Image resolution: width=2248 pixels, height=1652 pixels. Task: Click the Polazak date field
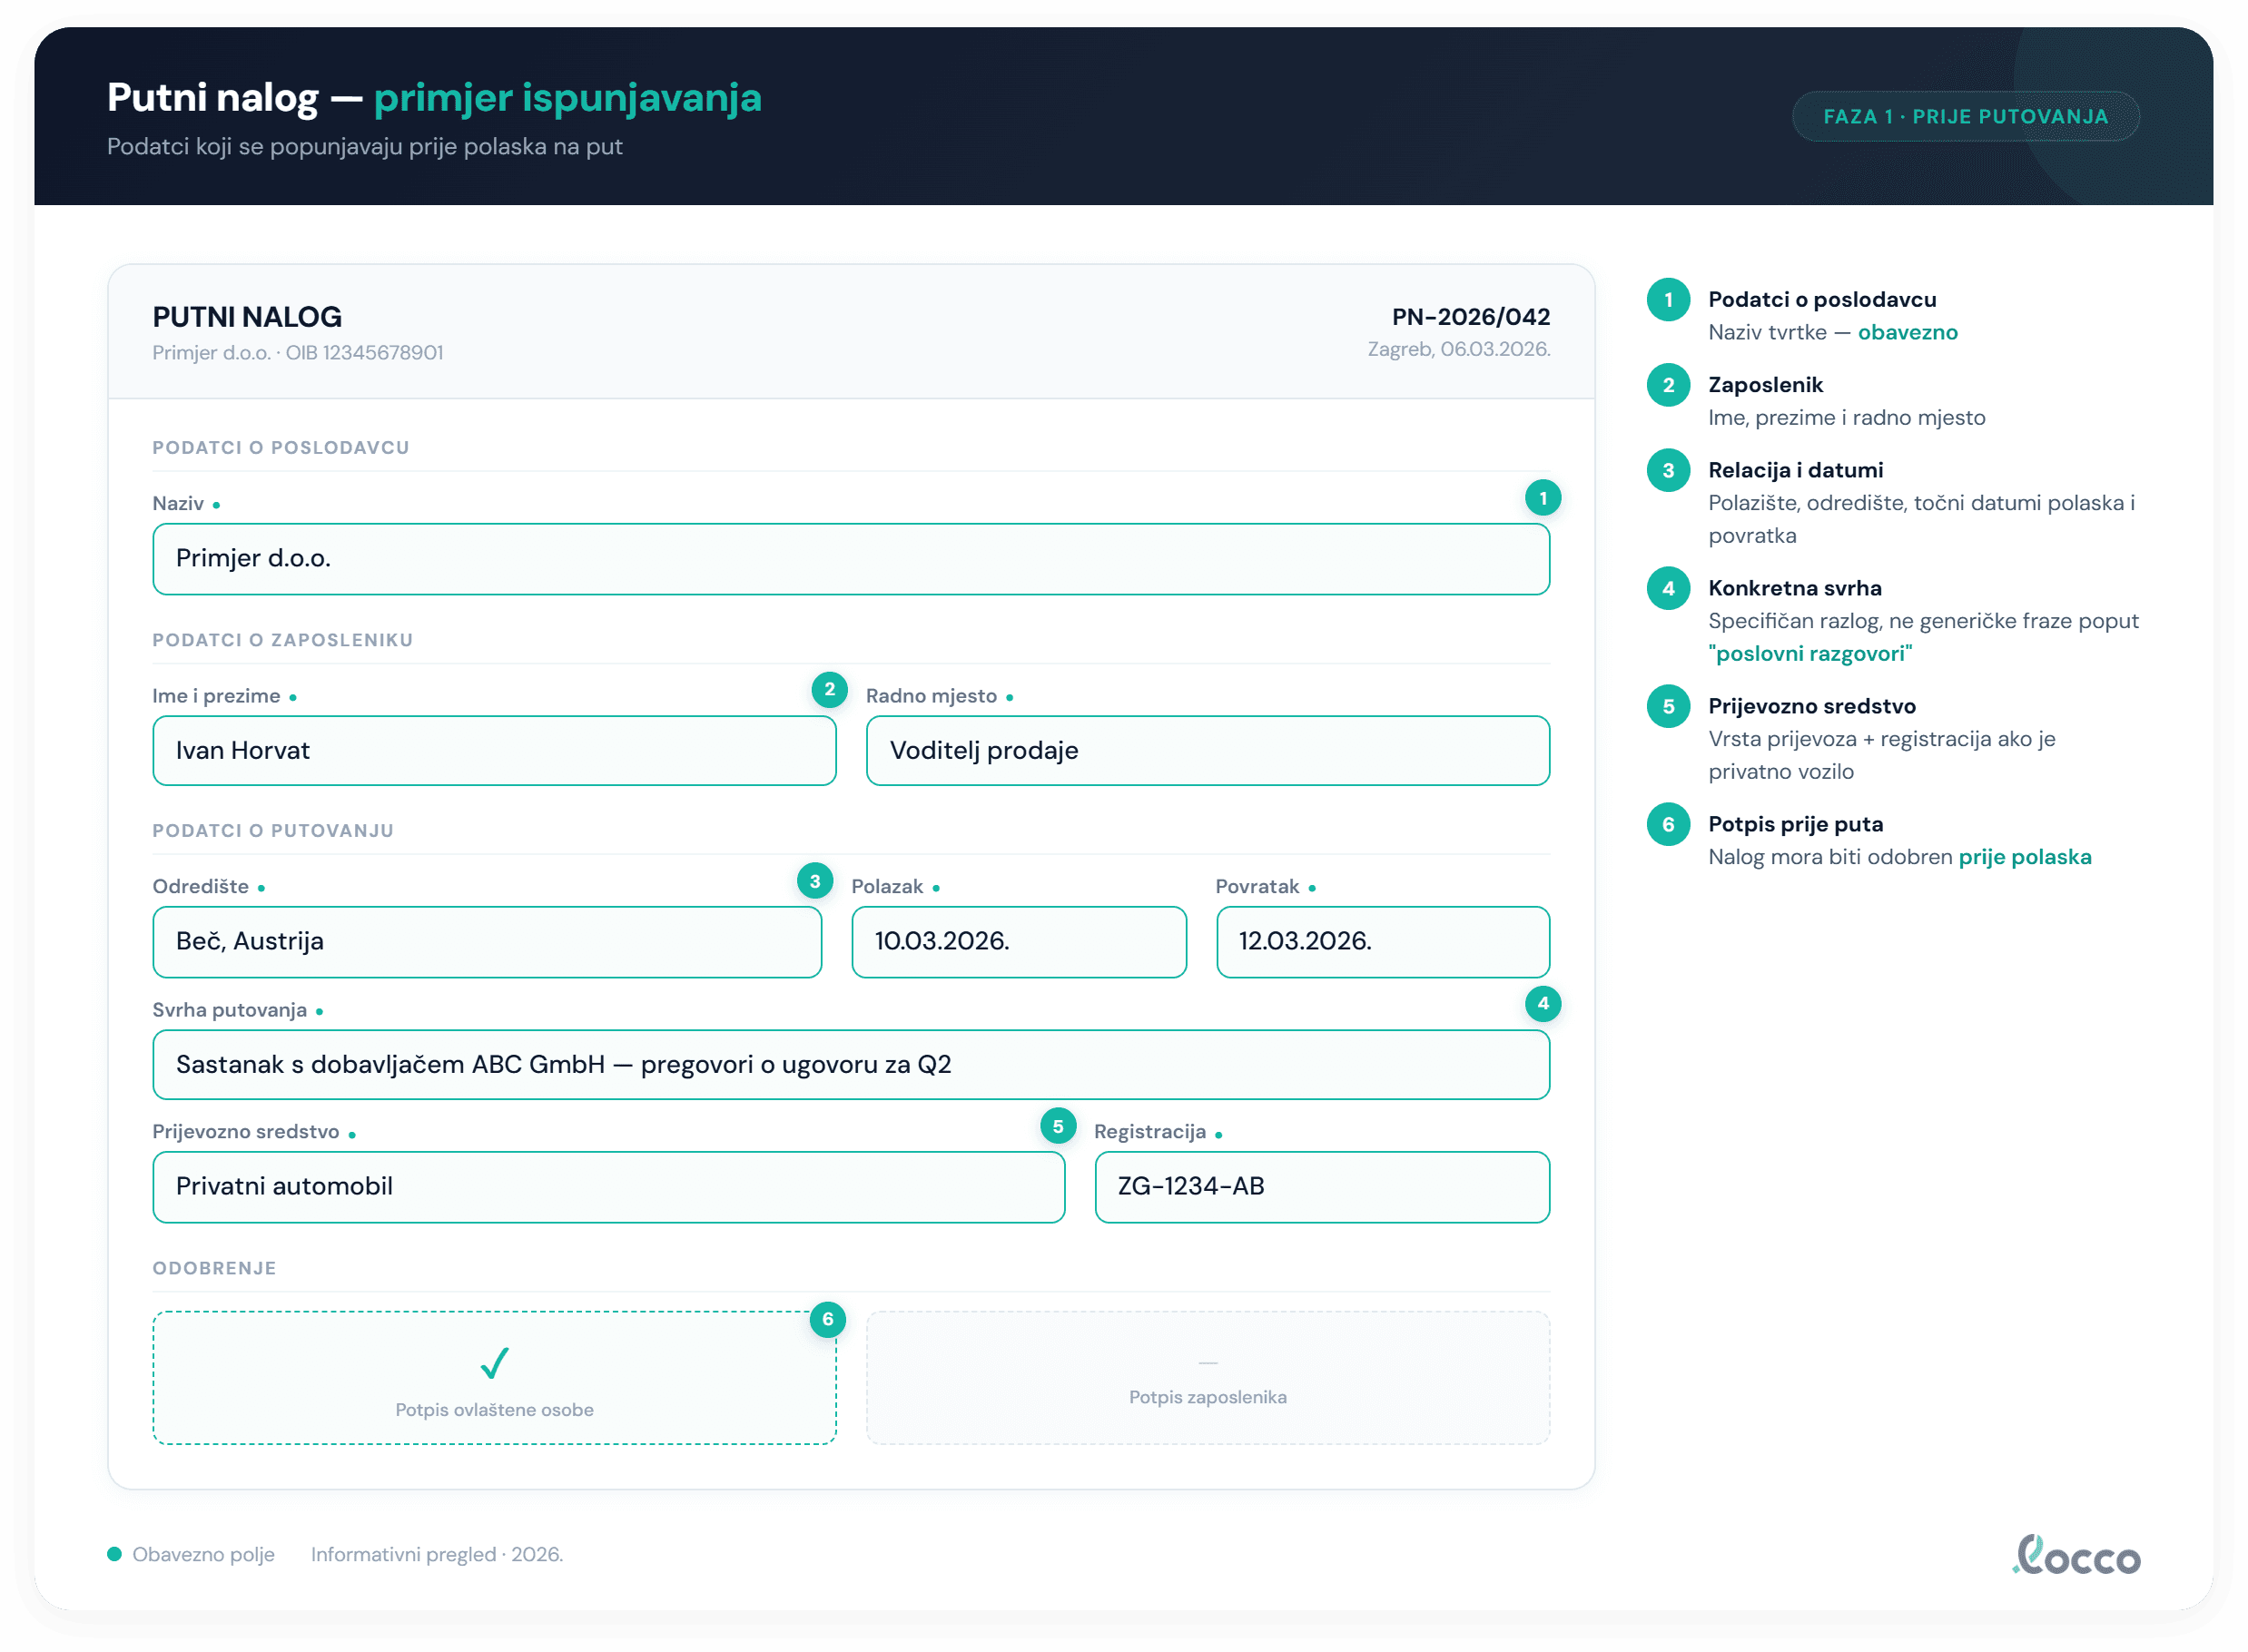pos(1018,942)
